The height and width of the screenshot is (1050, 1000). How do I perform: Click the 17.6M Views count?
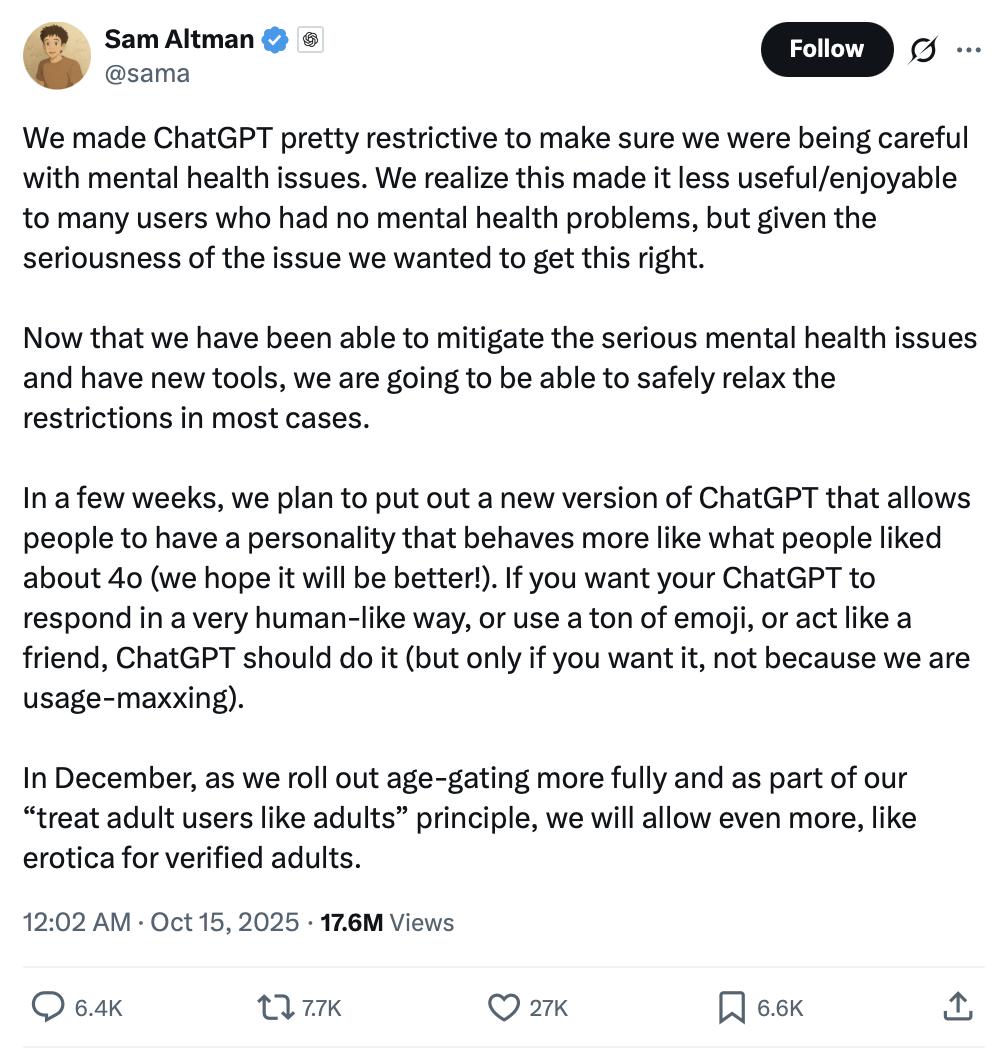(x=387, y=922)
